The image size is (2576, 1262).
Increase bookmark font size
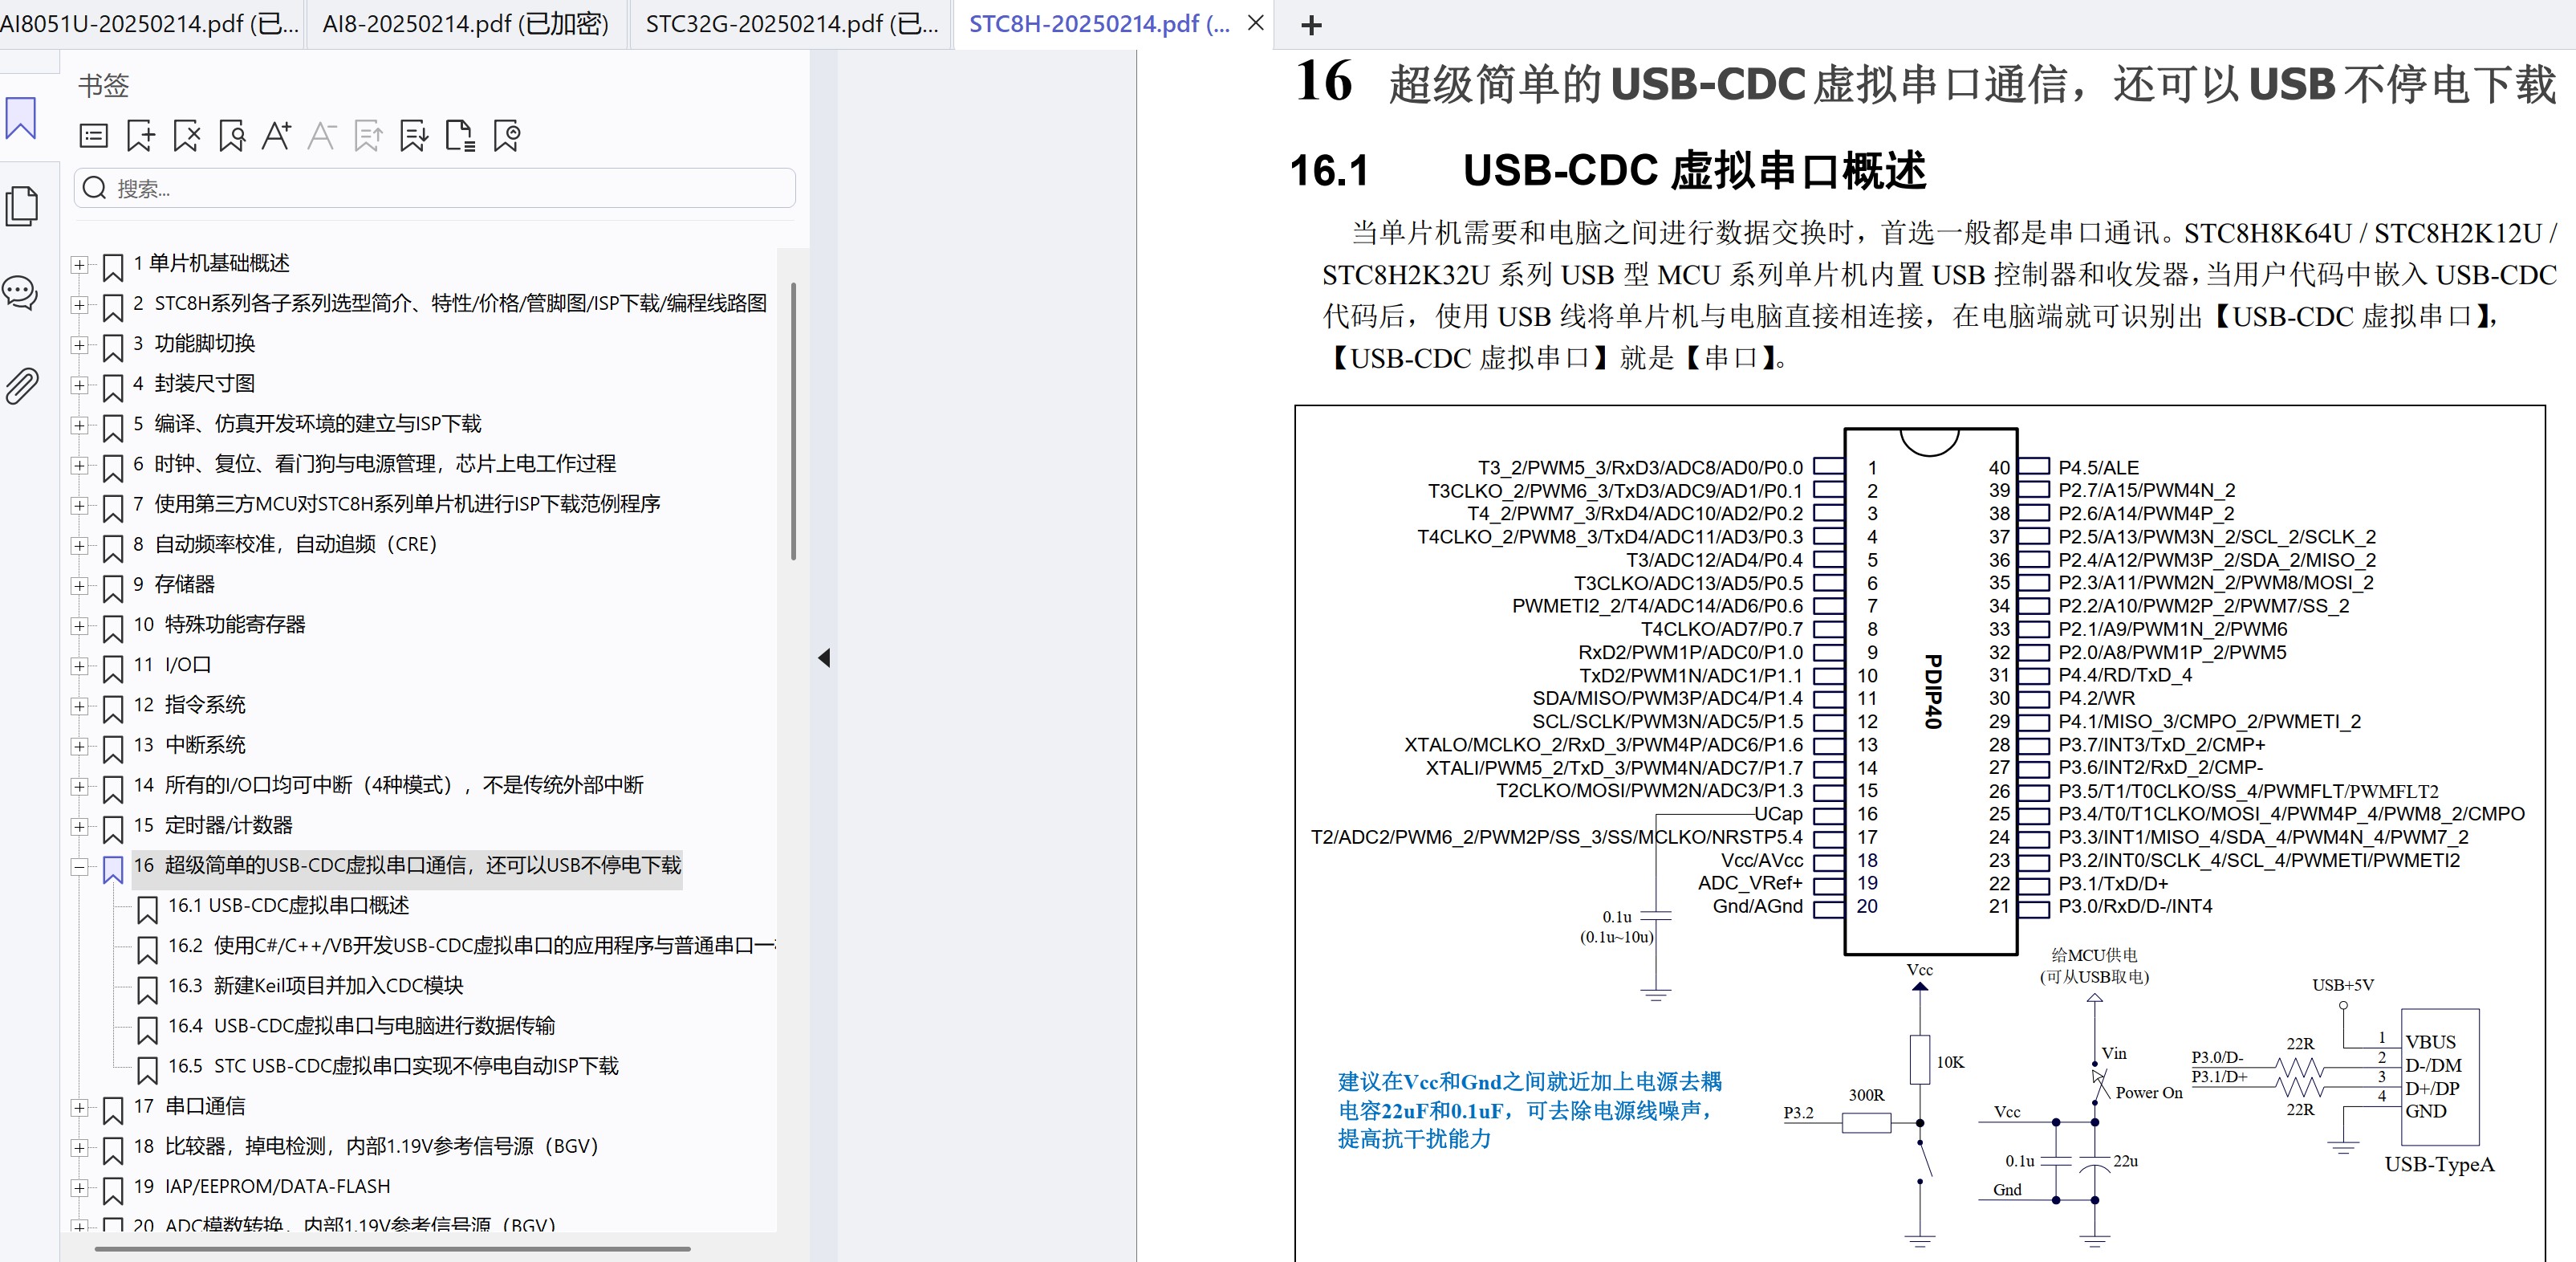click(x=277, y=136)
